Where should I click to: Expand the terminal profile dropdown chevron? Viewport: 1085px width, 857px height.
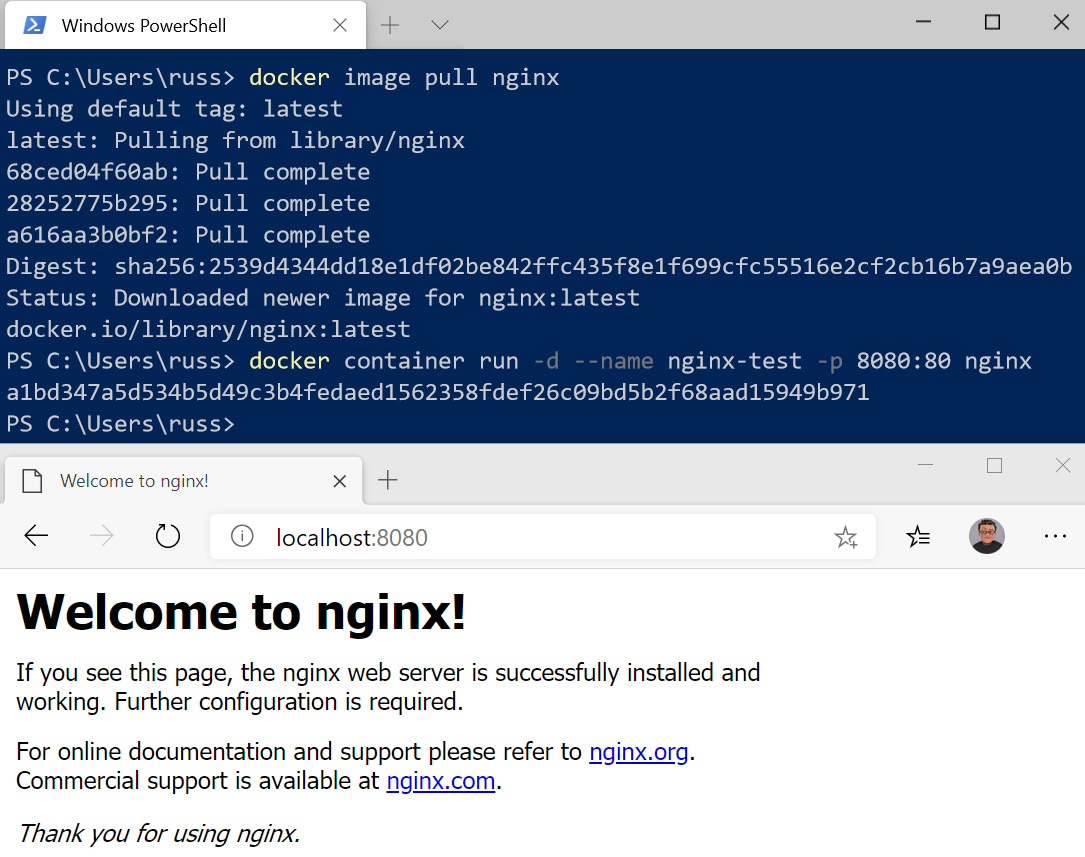(x=439, y=26)
